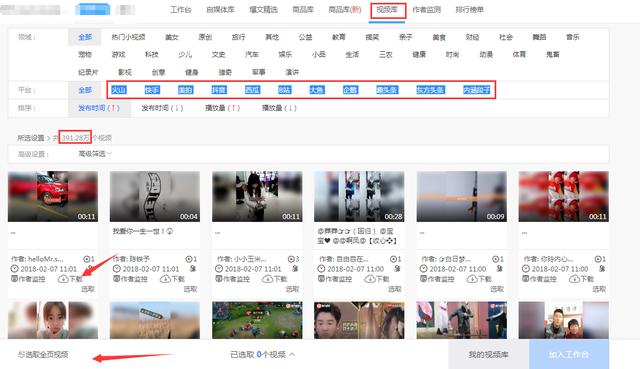
Task: Open the 爆文精选 tab
Action: tap(264, 9)
